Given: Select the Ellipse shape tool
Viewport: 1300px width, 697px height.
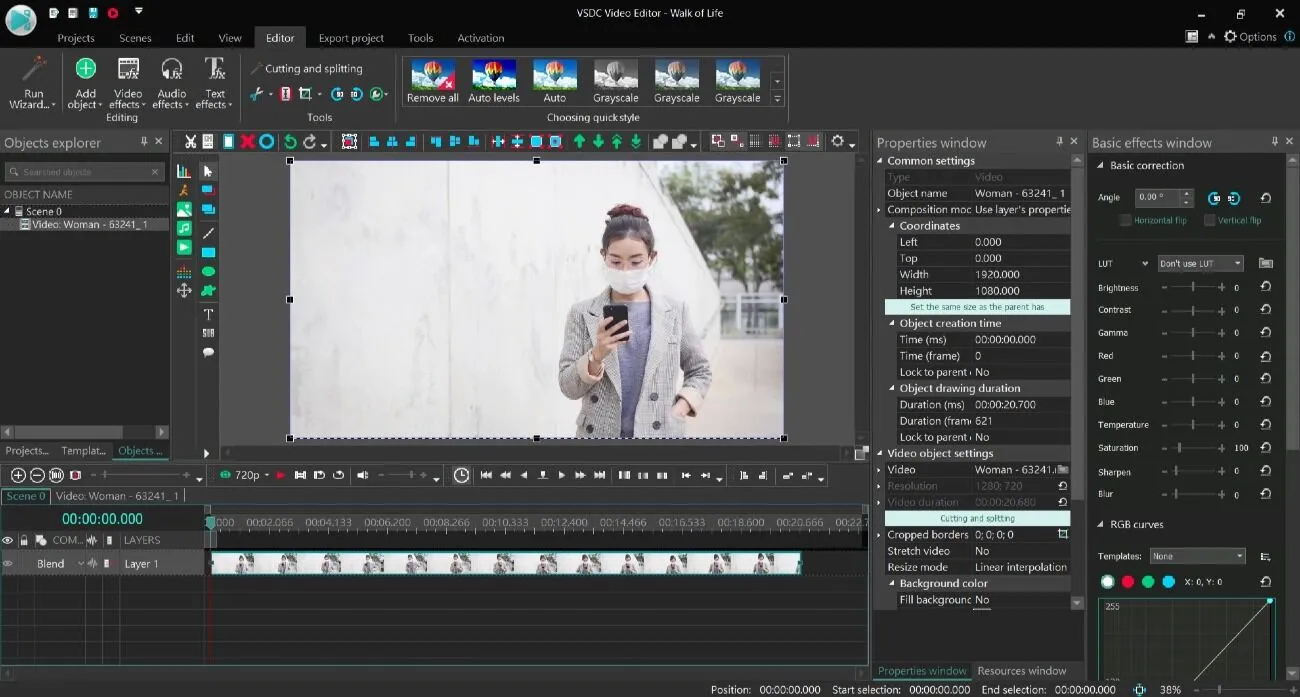Looking at the screenshot, I should point(208,270).
